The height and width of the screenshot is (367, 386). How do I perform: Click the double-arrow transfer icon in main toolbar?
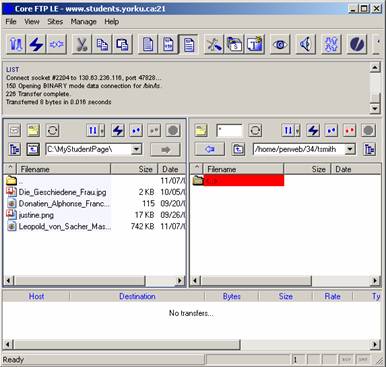click(x=56, y=44)
